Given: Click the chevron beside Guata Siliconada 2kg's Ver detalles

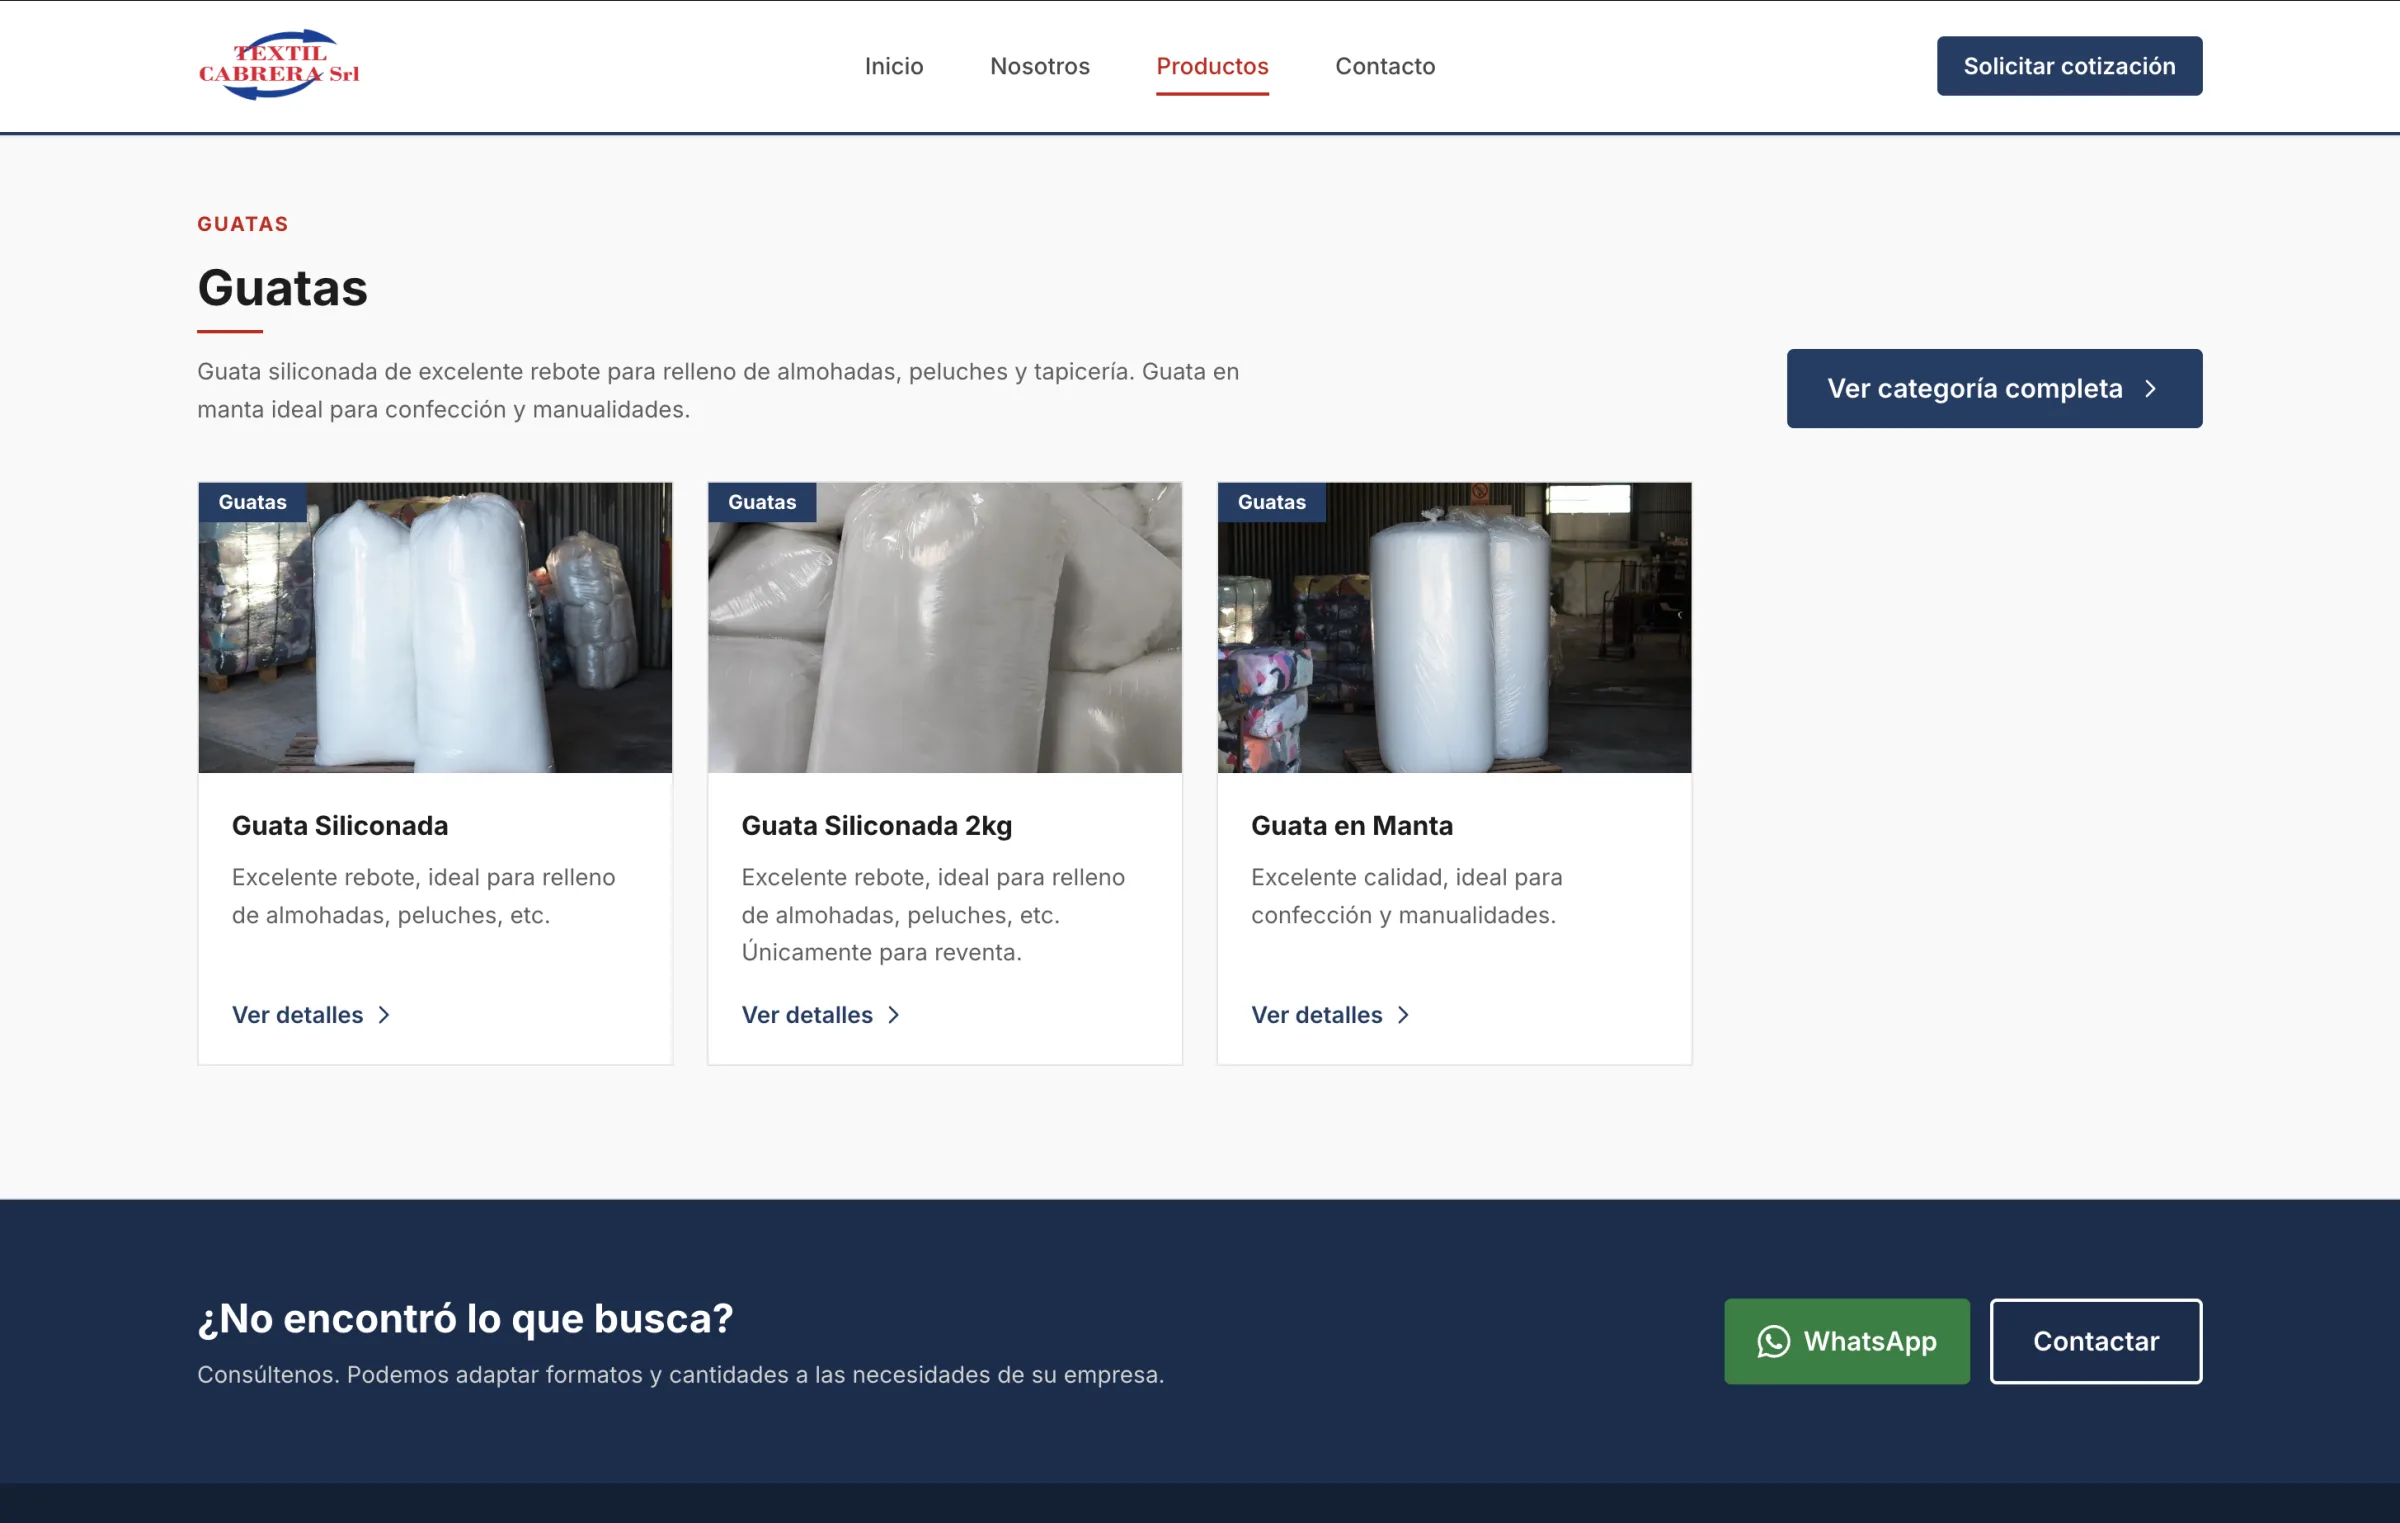Looking at the screenshot, I should coord(894,1015).
